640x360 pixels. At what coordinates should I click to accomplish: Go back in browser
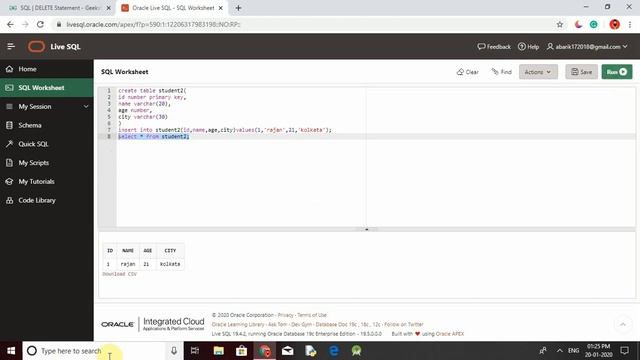tap(10, 24)
